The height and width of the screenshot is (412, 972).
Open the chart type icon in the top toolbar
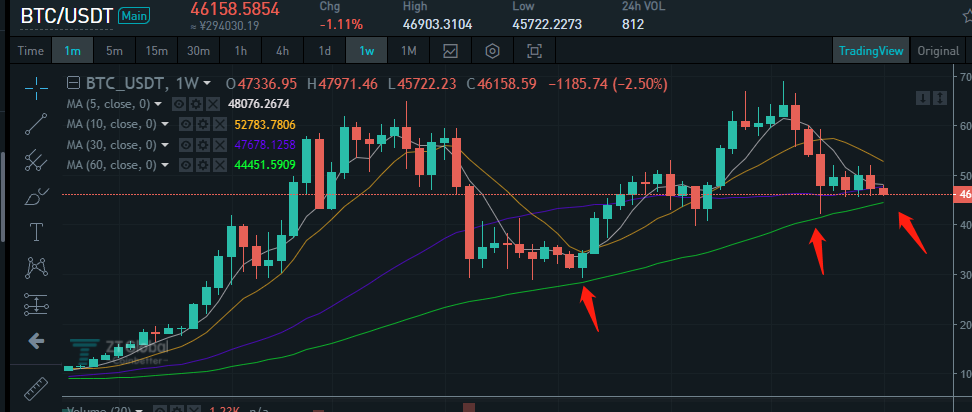point(450,51)
